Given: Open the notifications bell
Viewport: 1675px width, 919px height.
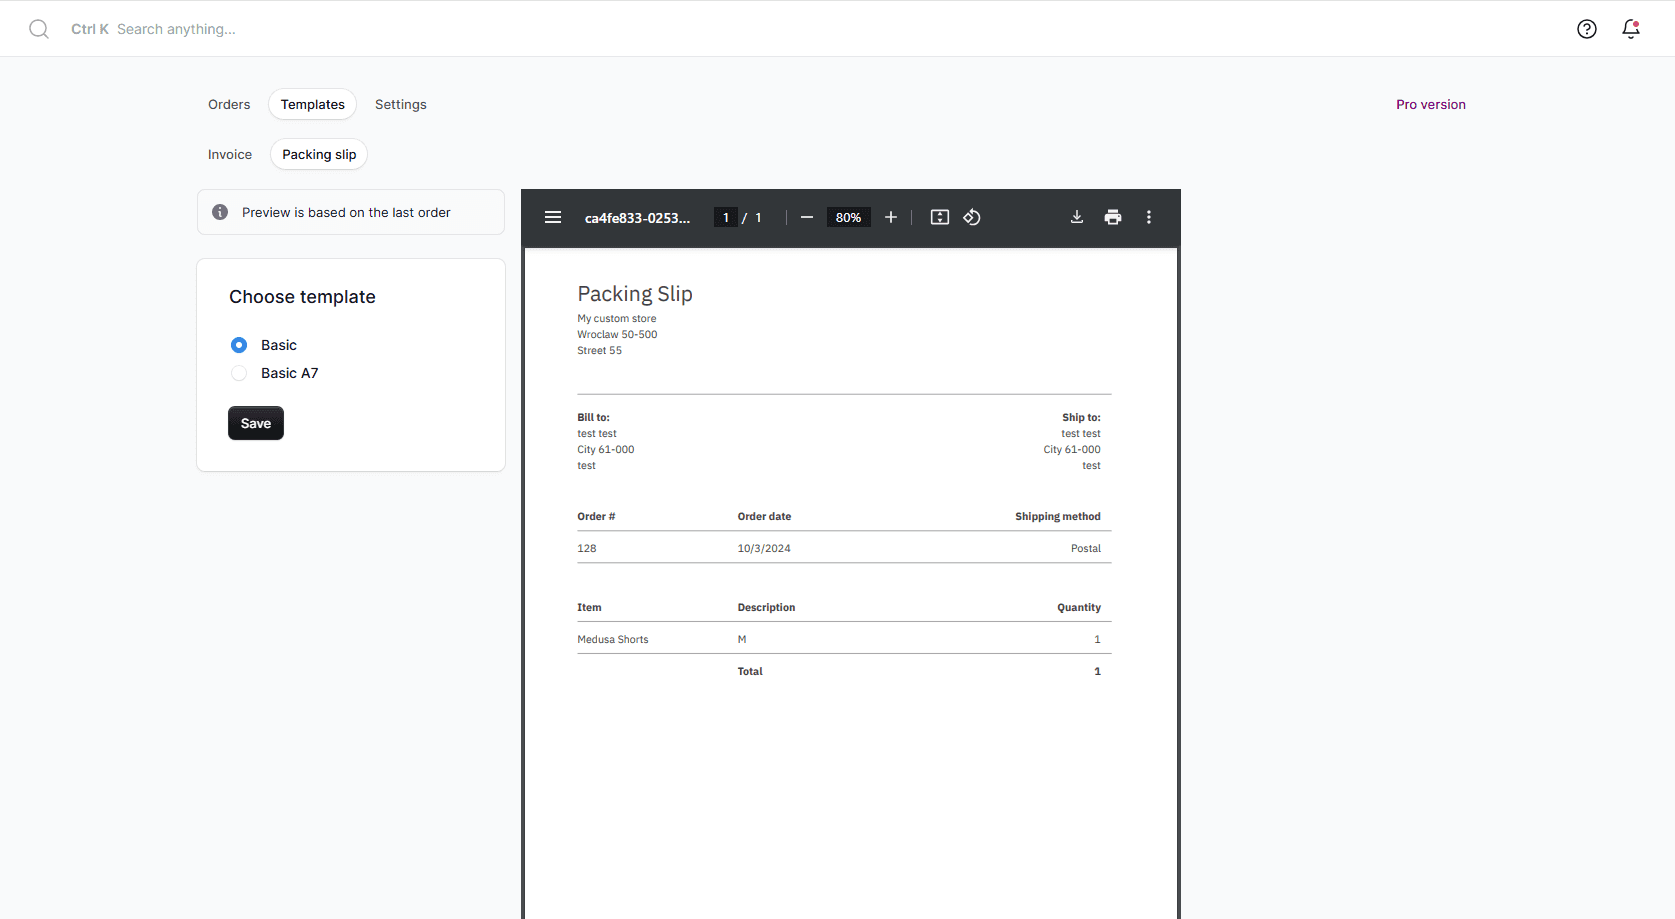Looking at the screenshot, I should (x=1630, y=29).
